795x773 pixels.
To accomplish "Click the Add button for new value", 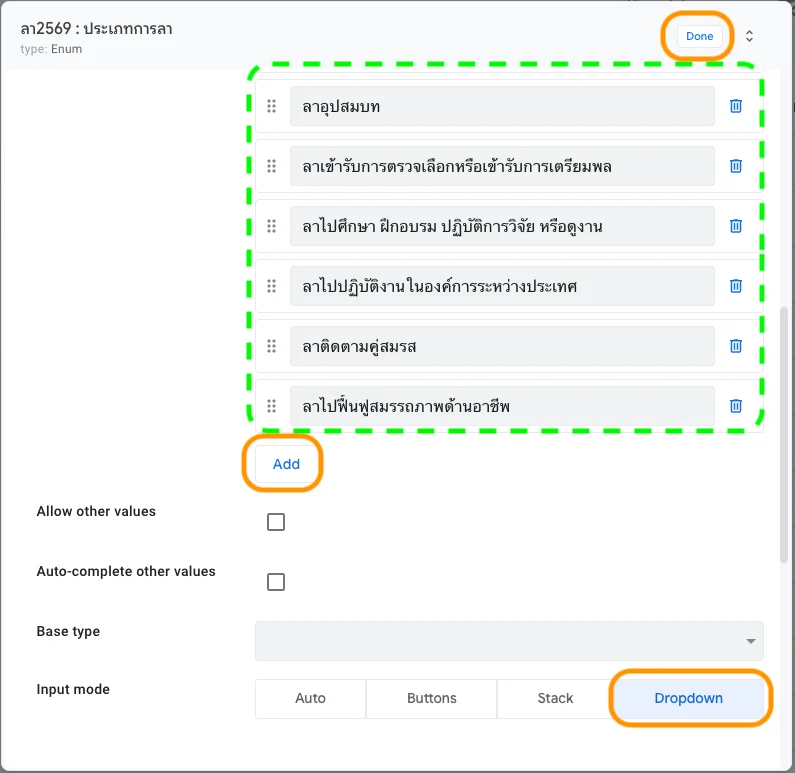I will coord(286,464).
